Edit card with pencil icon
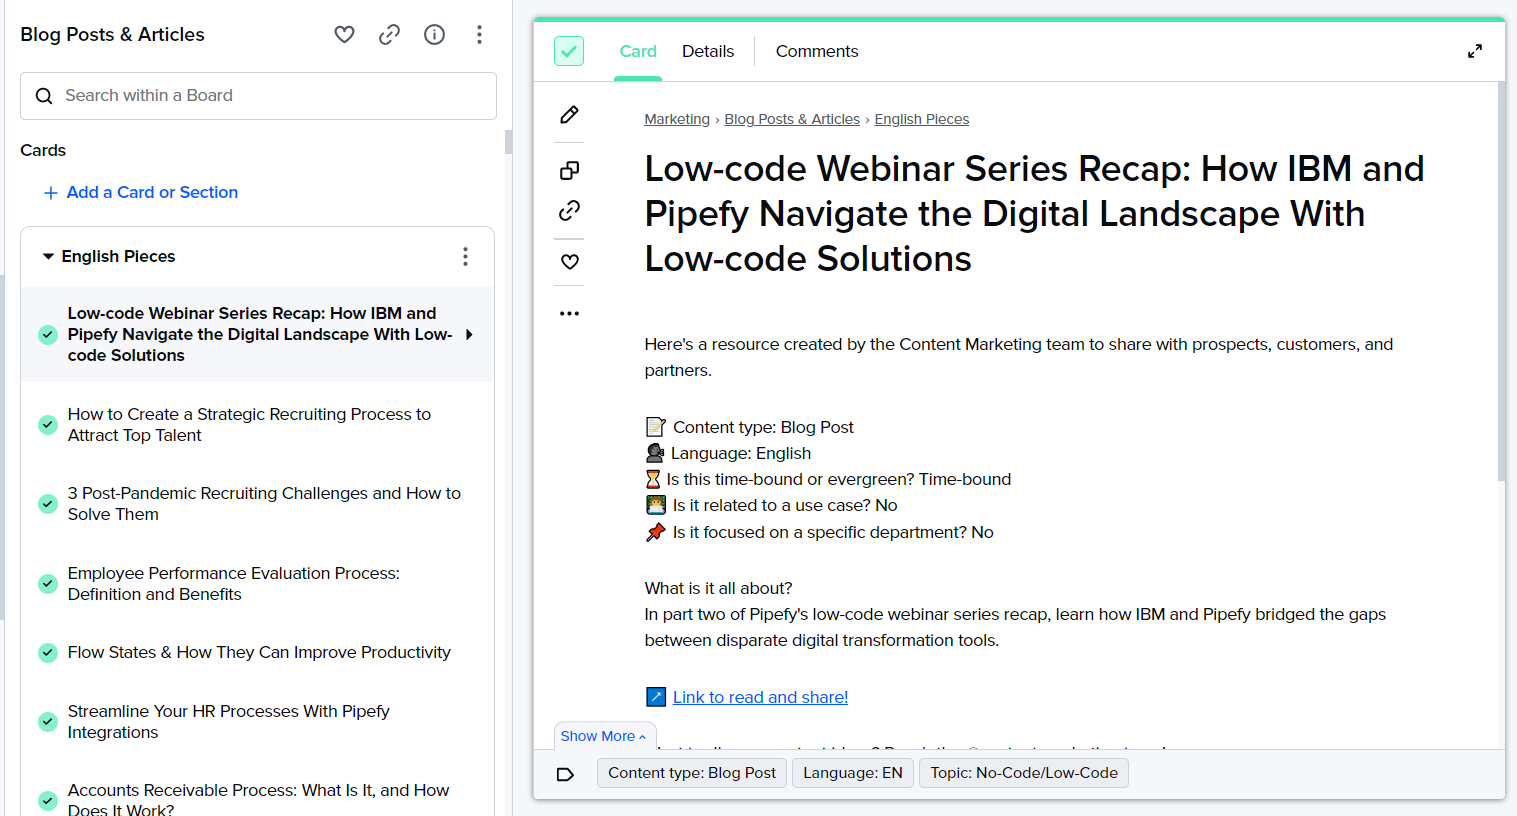The height and width of the screenshot is (816, 1517). coord(569,115)
